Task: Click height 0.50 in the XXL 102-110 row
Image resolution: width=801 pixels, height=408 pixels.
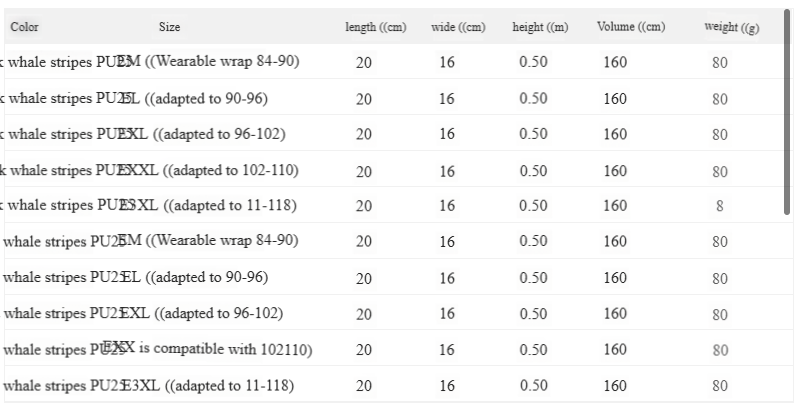Action: 533,170
